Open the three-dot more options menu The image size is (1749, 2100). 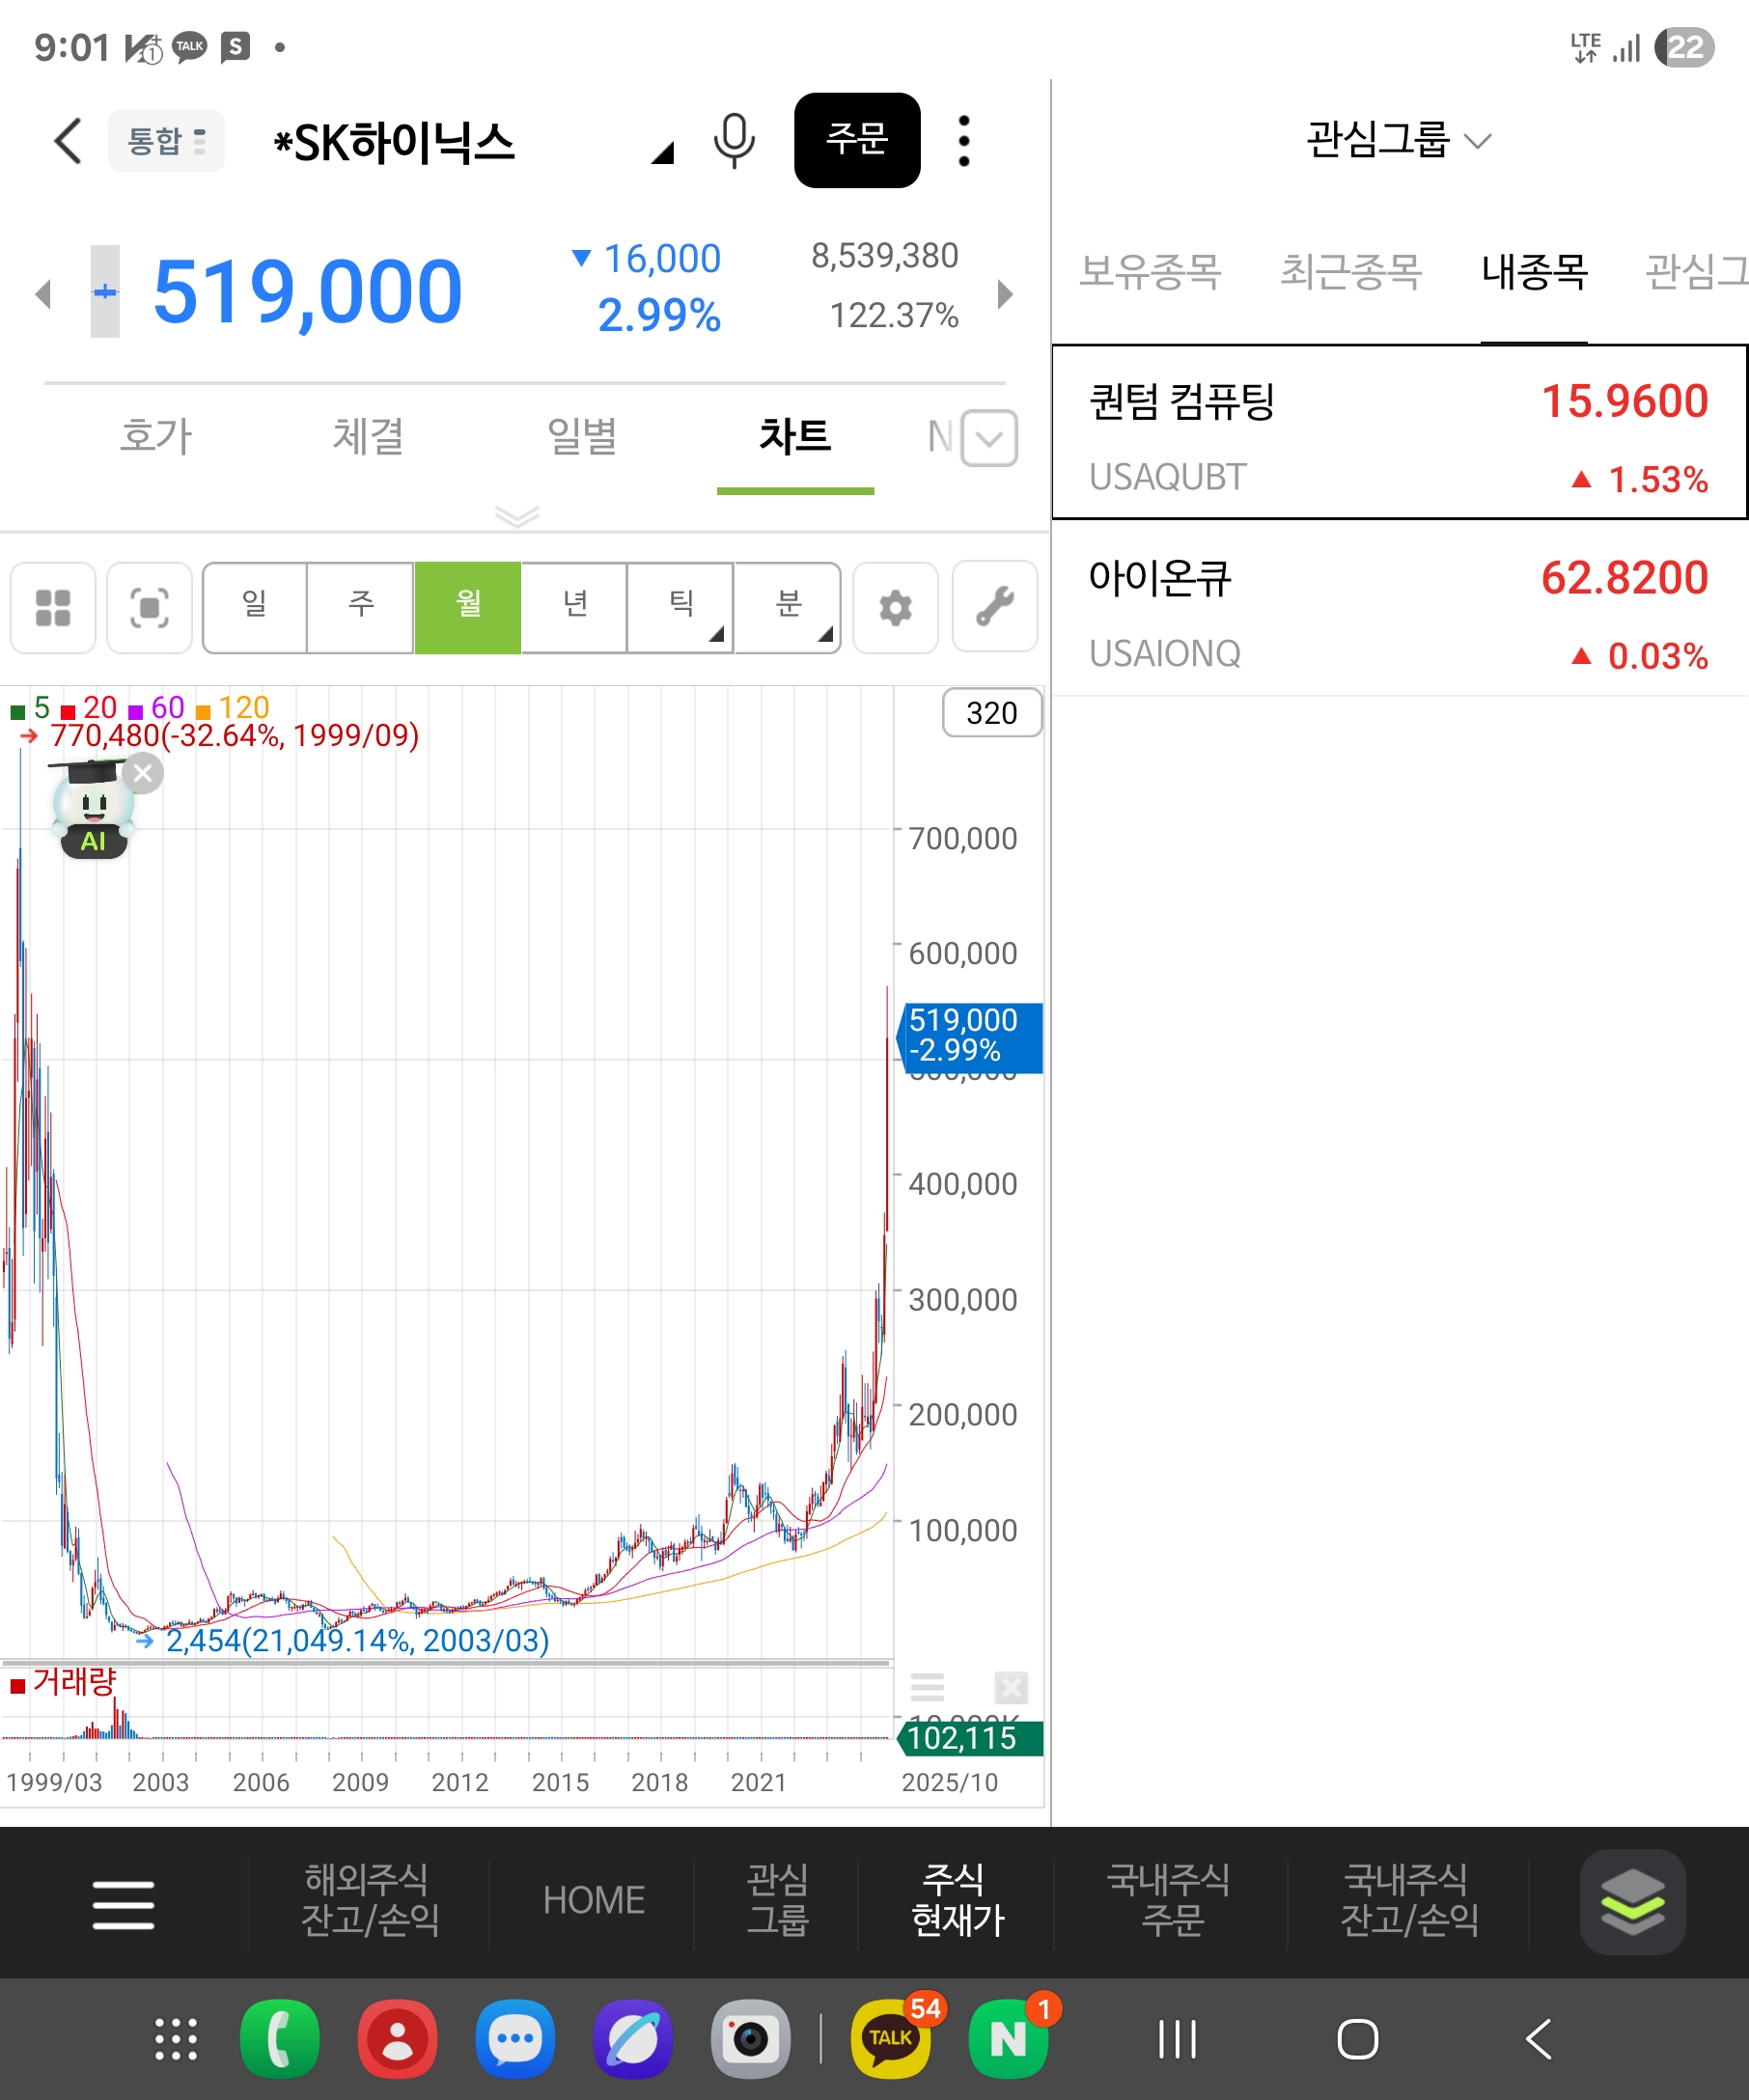pos(964,141)
